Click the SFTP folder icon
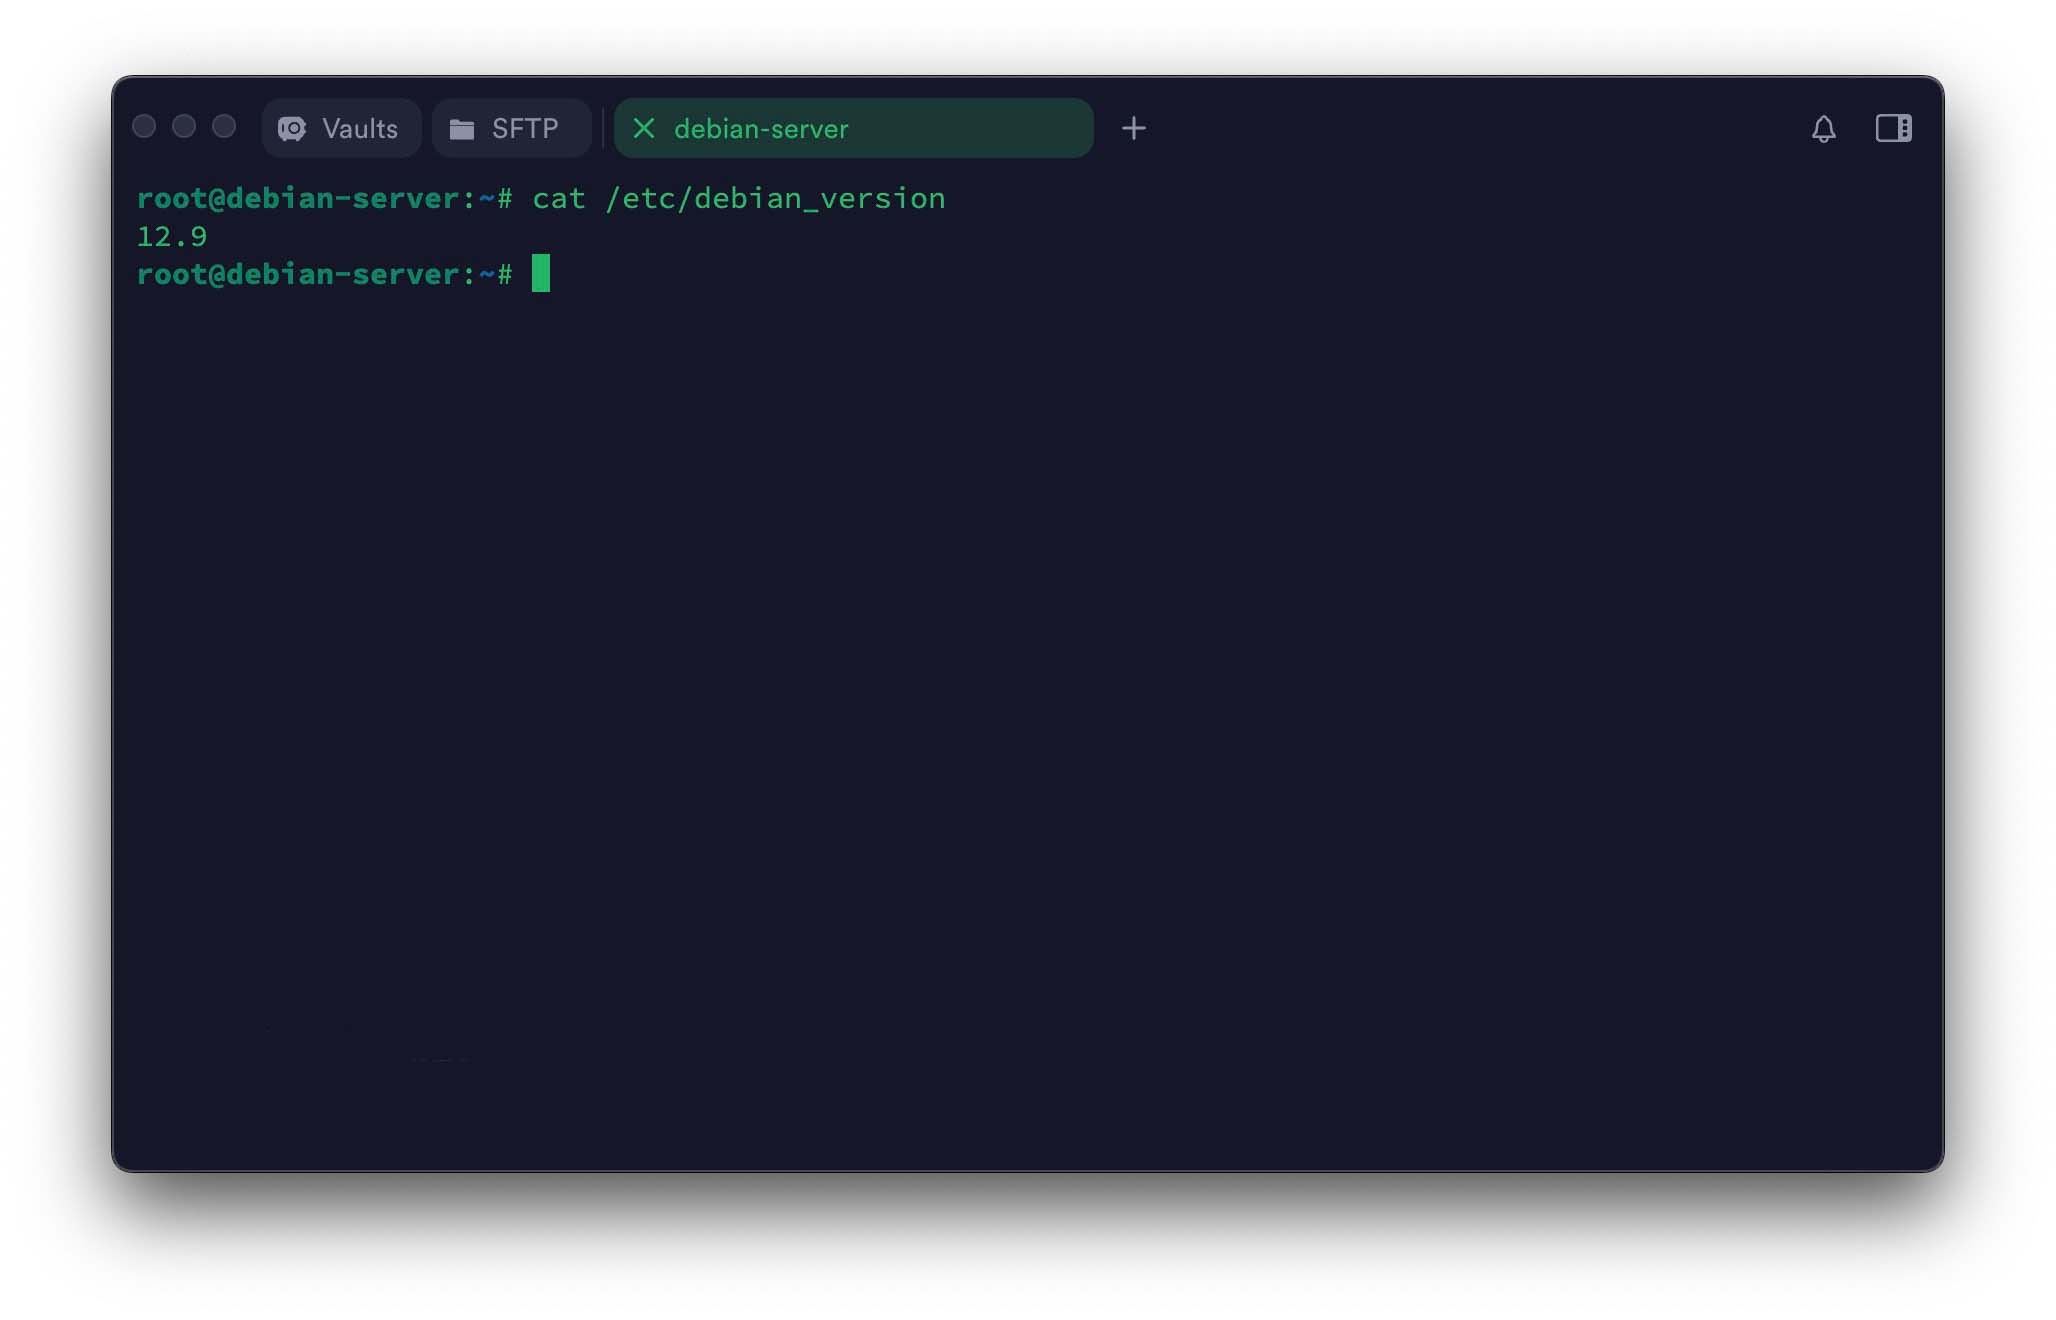Image resolution: width=2056 pixels, height=1320 pixels. [x=461, y=129]
